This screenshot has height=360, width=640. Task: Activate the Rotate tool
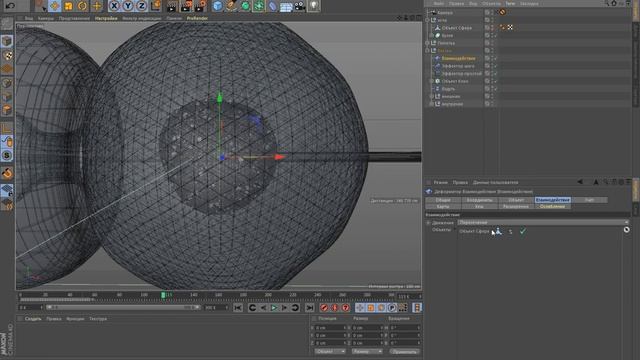click(x=82, y=6)
